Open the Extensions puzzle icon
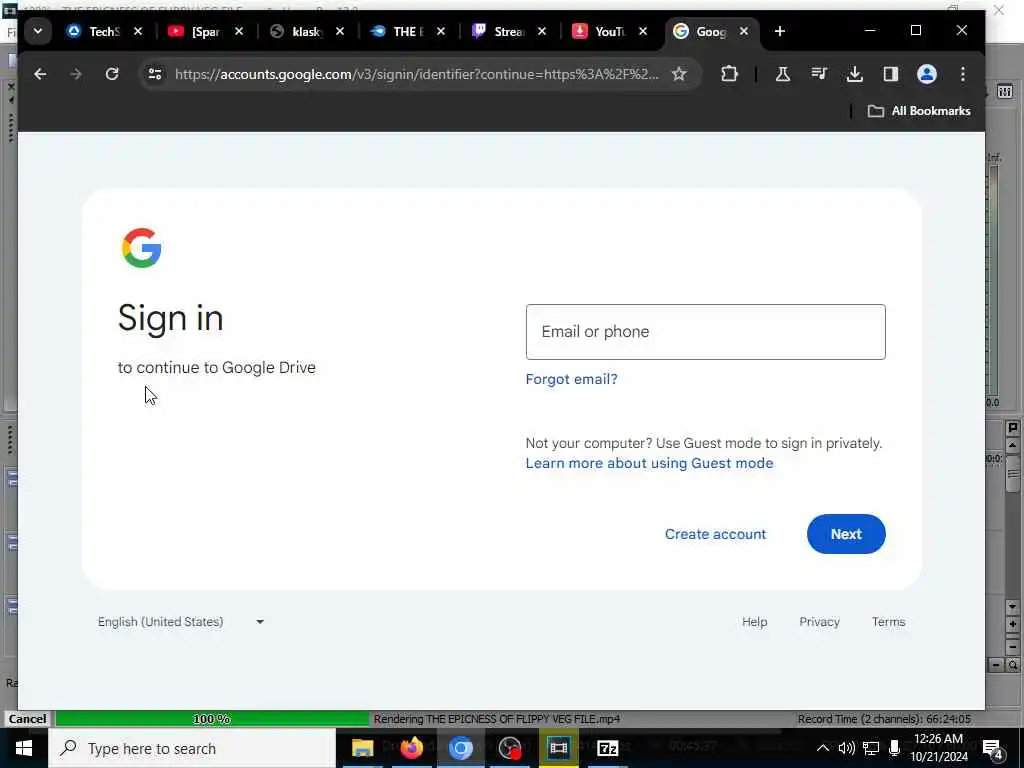 (729, 74)
